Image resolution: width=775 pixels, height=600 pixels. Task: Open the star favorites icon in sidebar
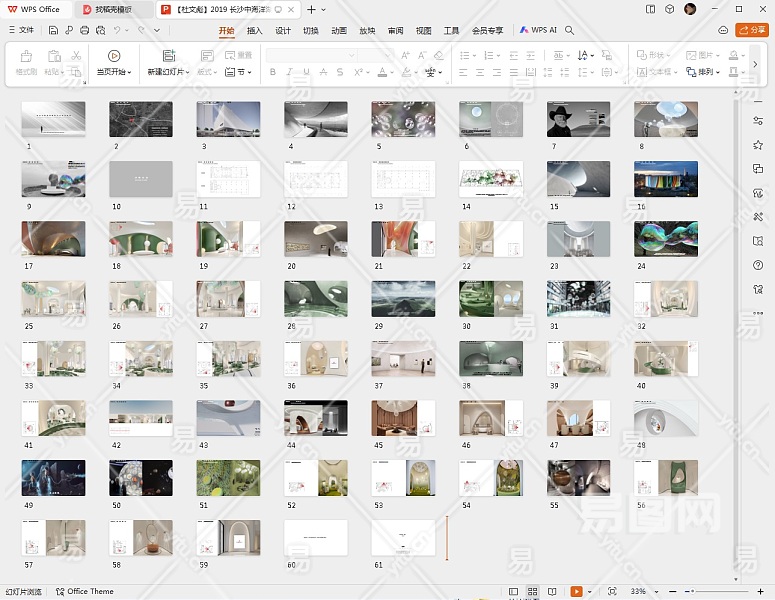point(758,144)
